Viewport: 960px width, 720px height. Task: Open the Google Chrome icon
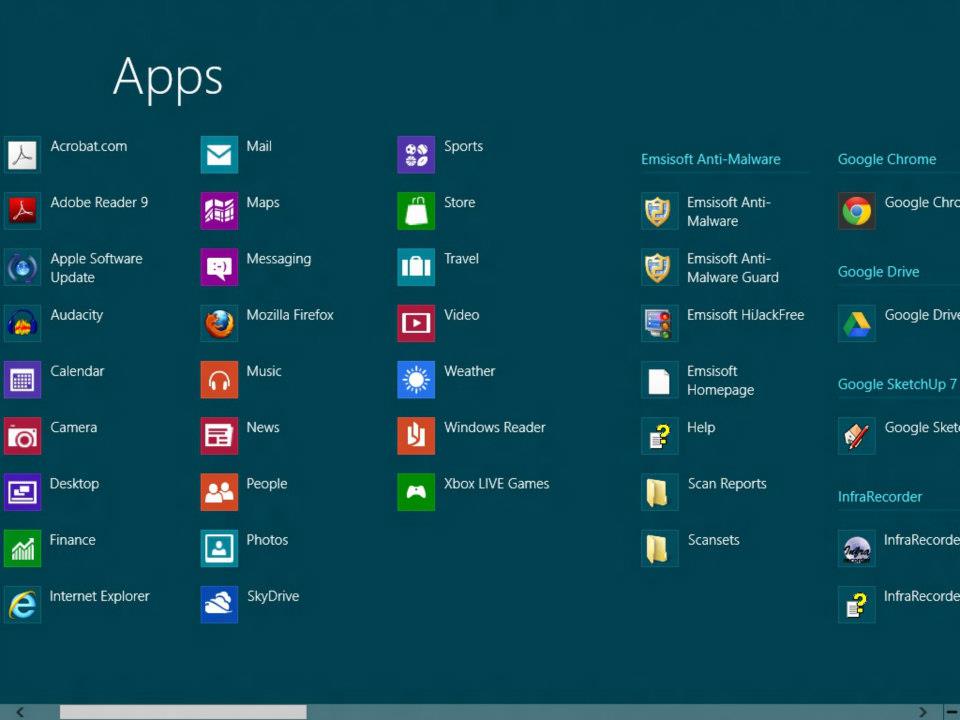tap(856, 211)
